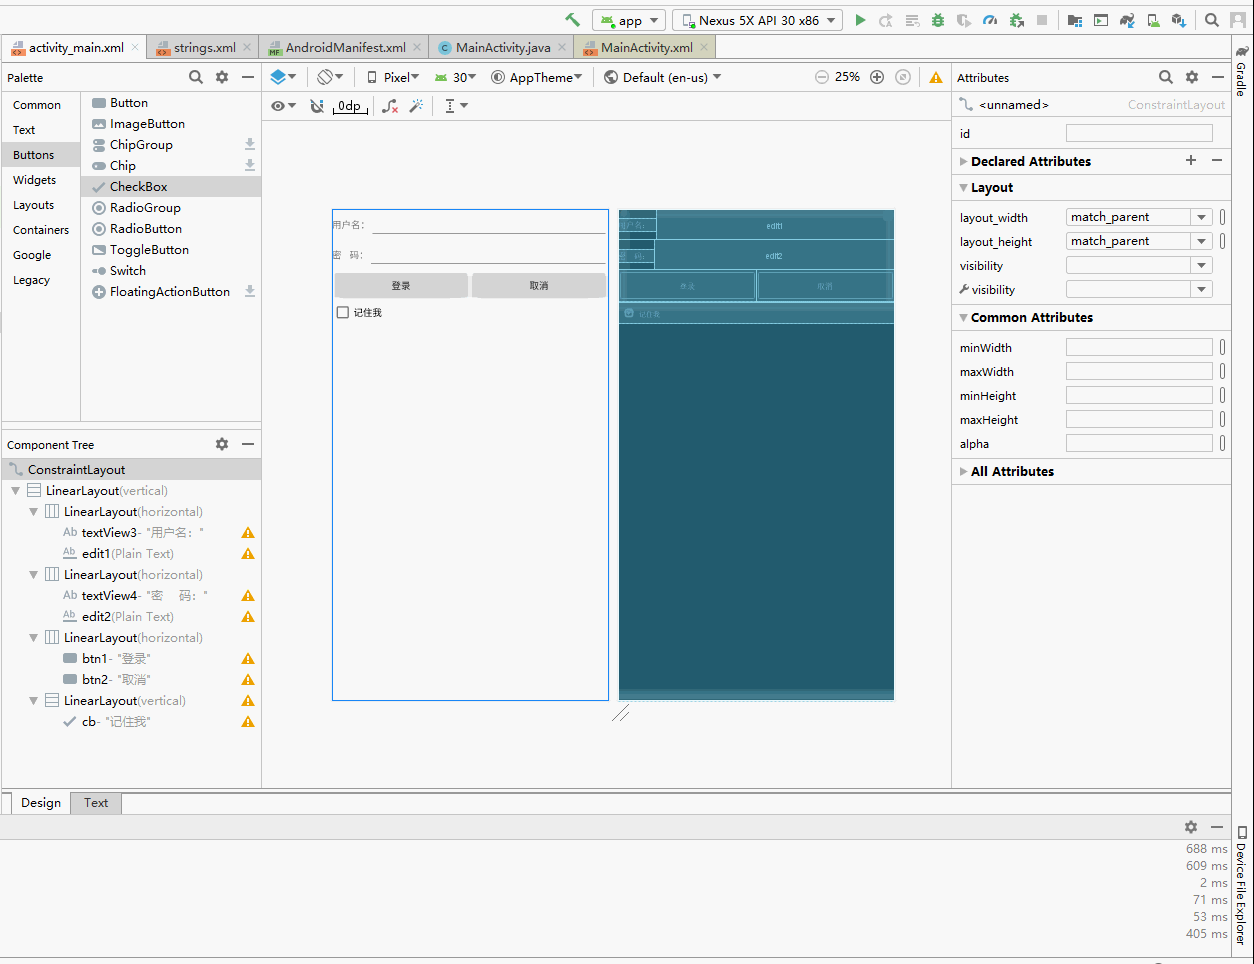The width and height of the screenshot is (1254, 964).
Task: Open orientation for preview dropdown
Action: pos(330,77)
